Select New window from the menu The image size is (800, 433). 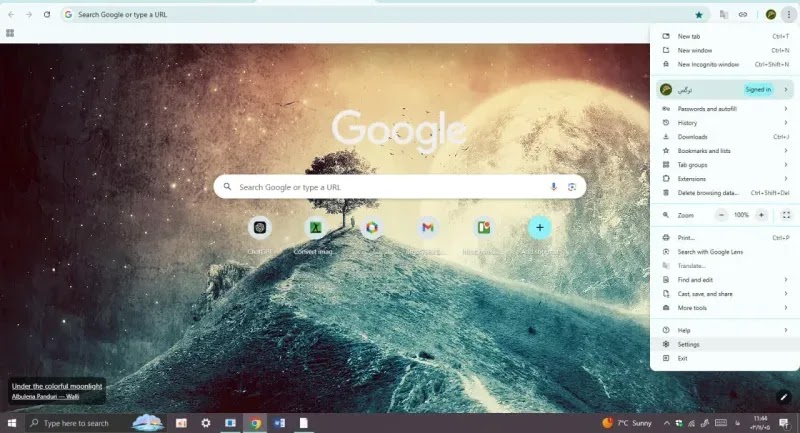pyautogui.click(x=724, y=50)
